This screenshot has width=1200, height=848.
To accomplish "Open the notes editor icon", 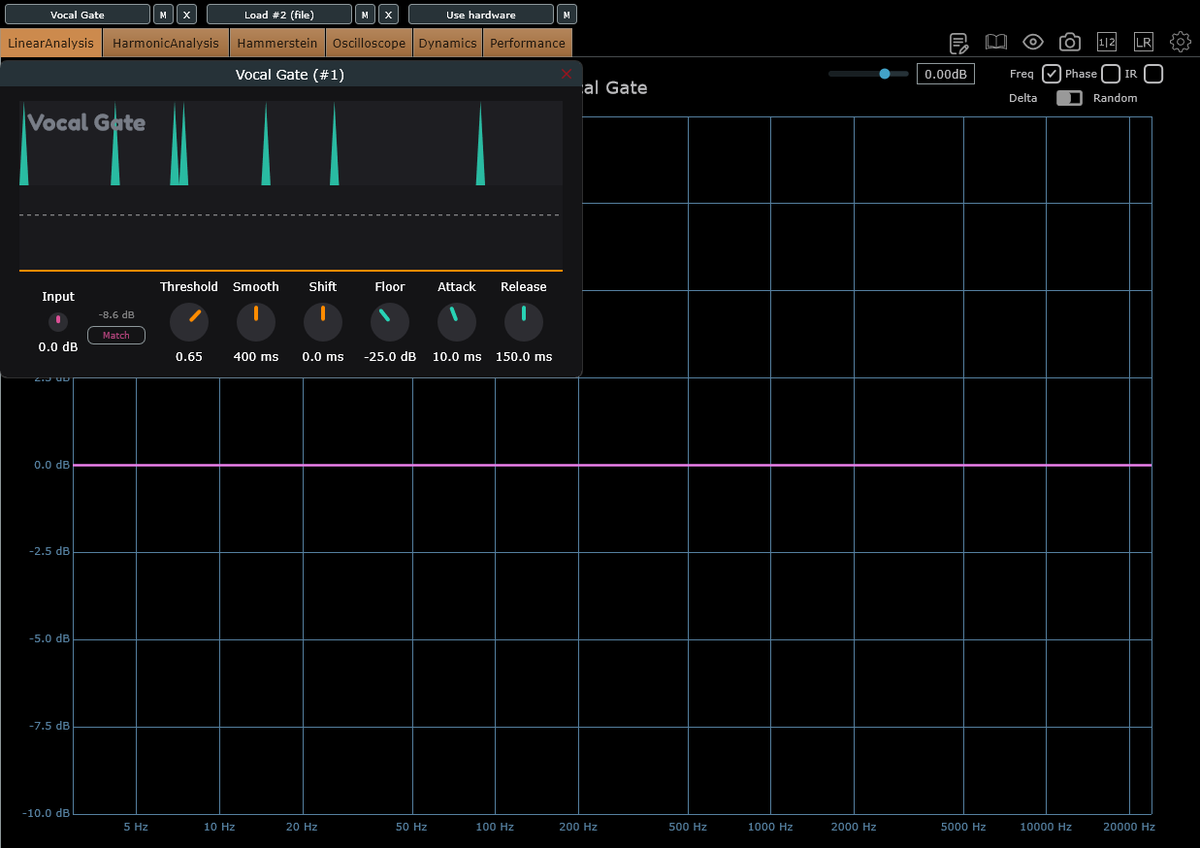I will [959, 42].
